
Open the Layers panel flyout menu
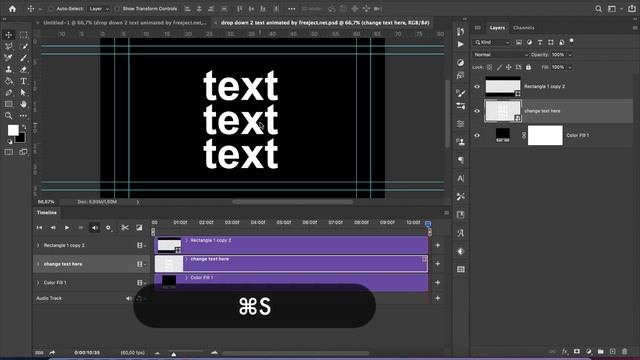(x=635, y=28)
